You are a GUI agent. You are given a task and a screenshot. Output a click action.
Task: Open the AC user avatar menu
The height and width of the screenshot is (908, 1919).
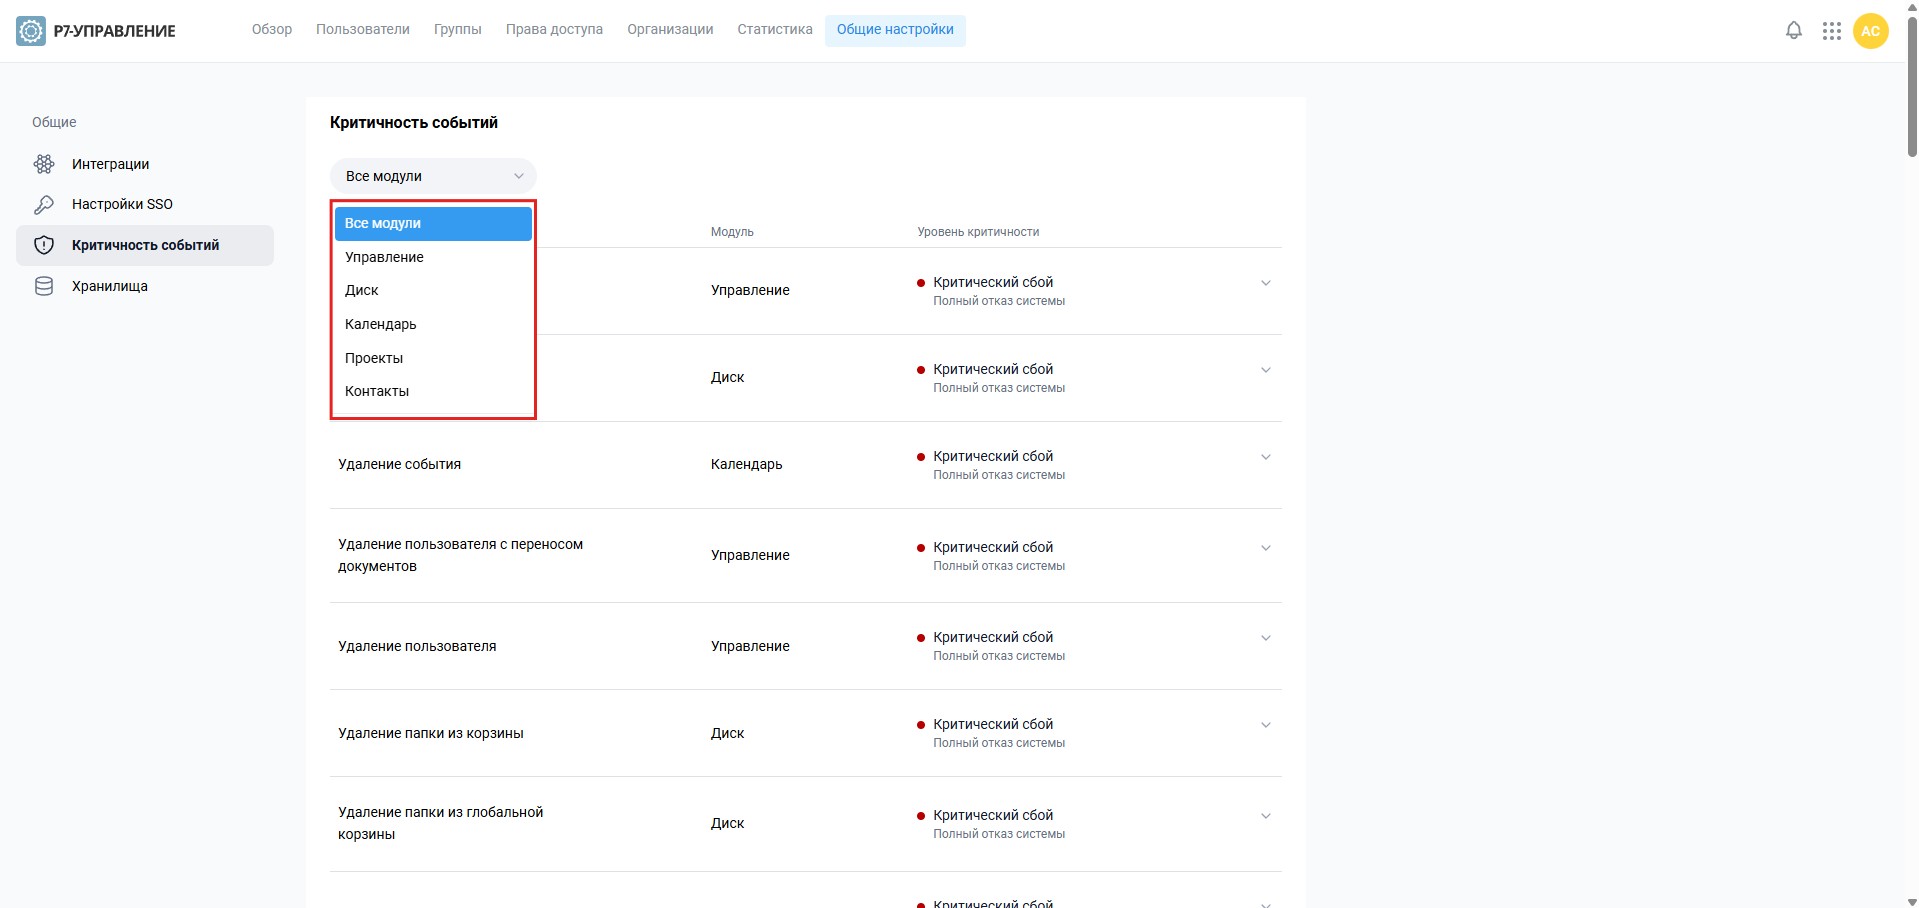[x=1871, y=31]
